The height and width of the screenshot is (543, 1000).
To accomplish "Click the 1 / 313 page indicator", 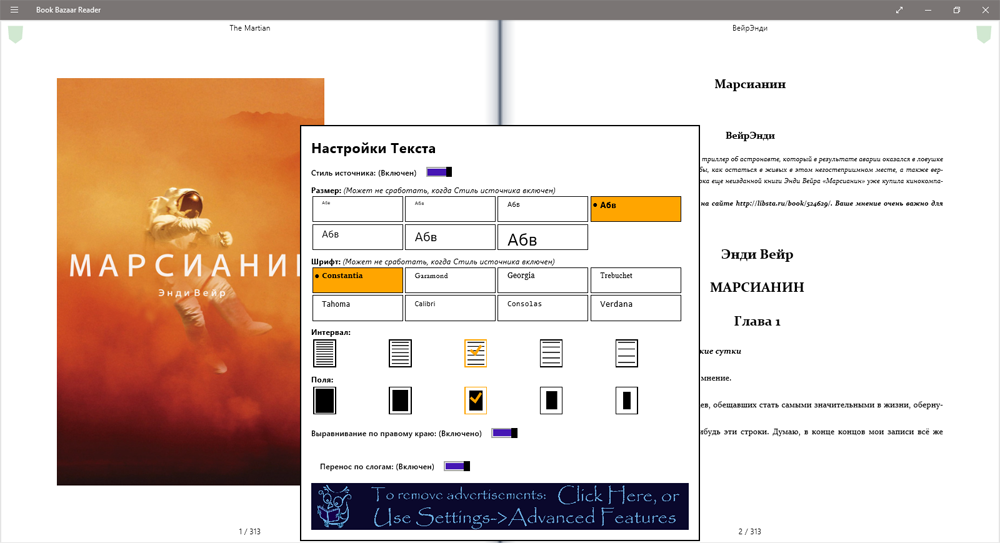I will point(249,532).
